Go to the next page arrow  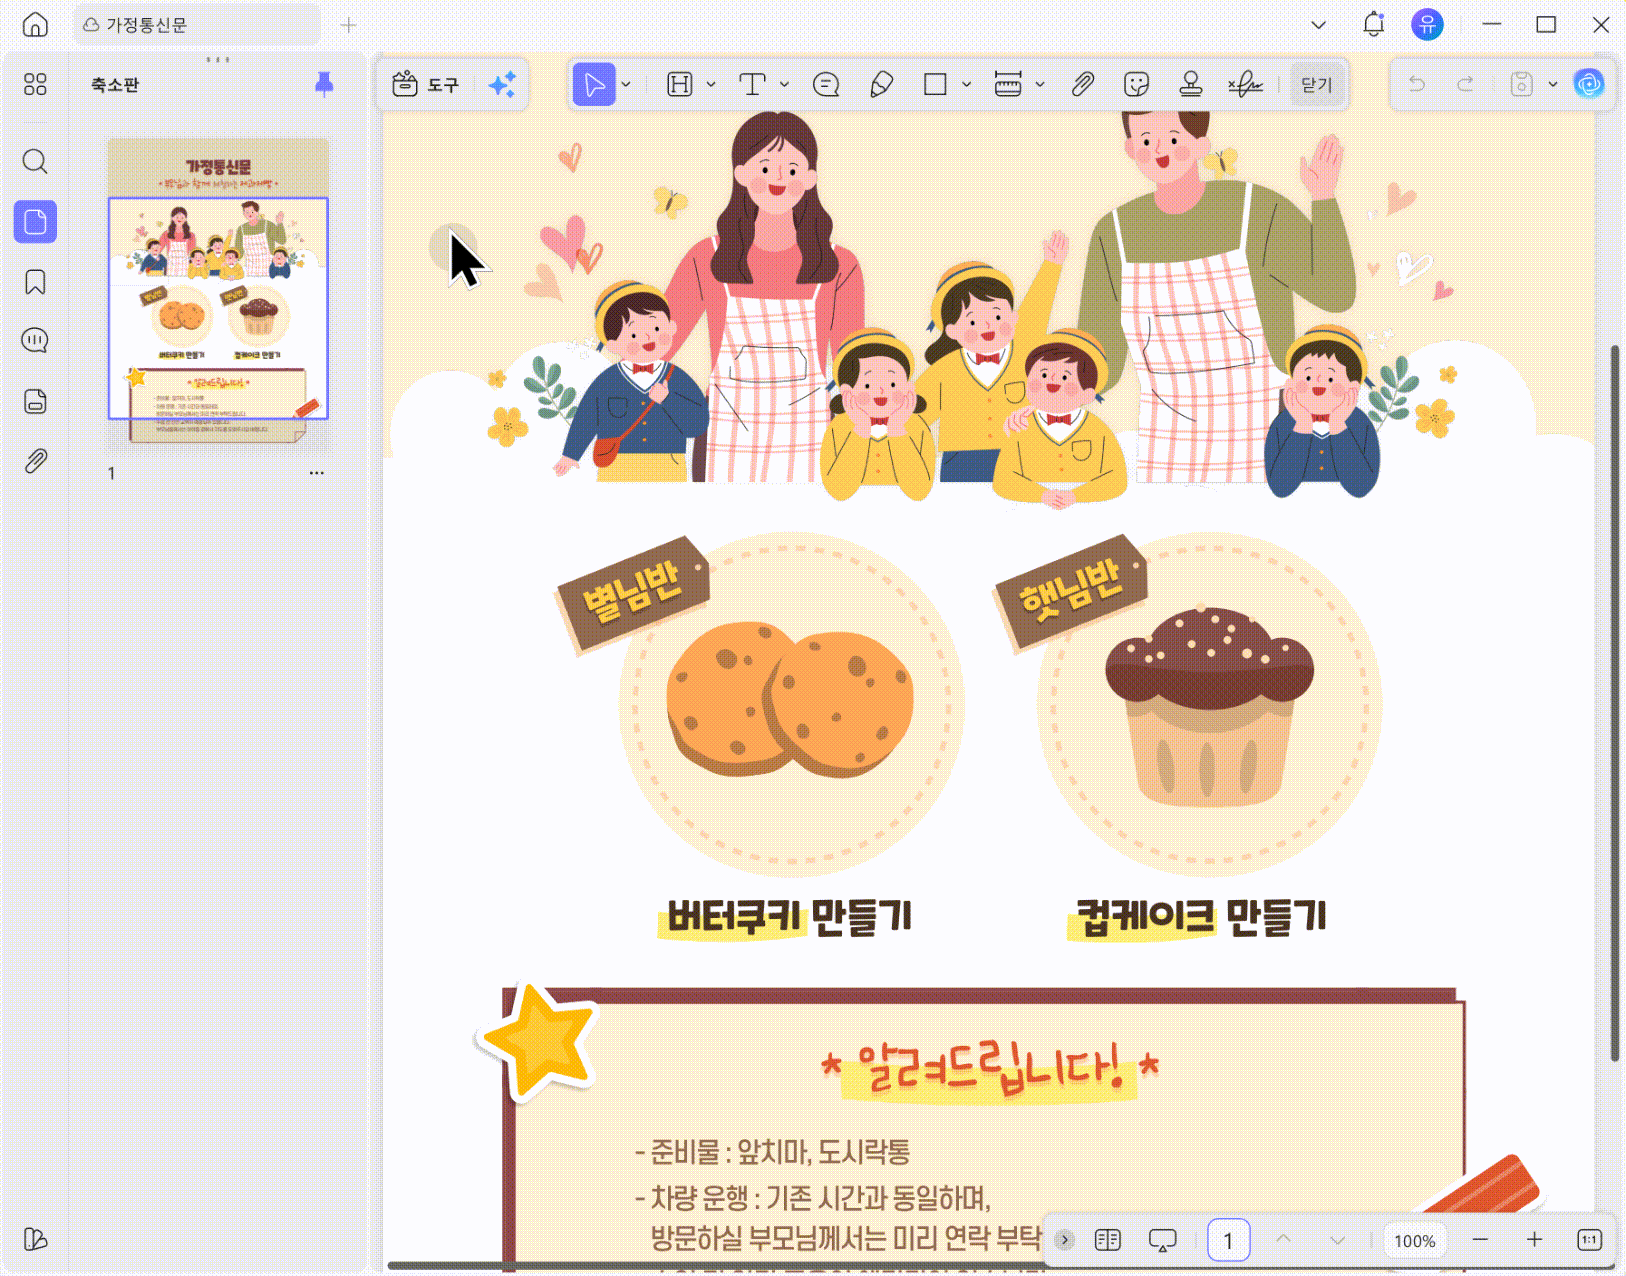point(1338,1240)
